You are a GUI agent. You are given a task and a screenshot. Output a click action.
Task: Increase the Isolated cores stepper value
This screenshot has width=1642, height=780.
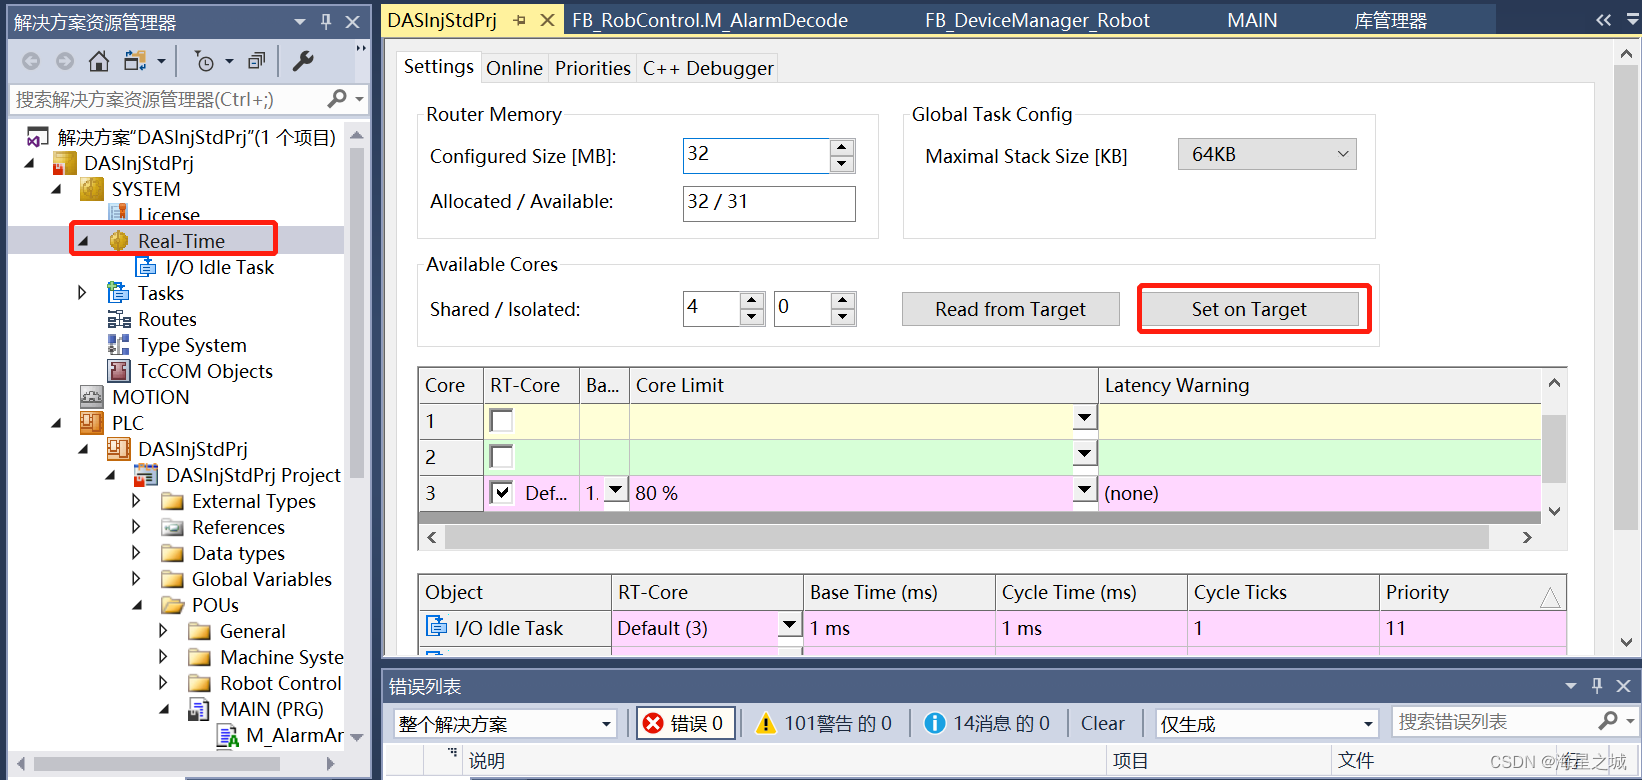point(844,301)
